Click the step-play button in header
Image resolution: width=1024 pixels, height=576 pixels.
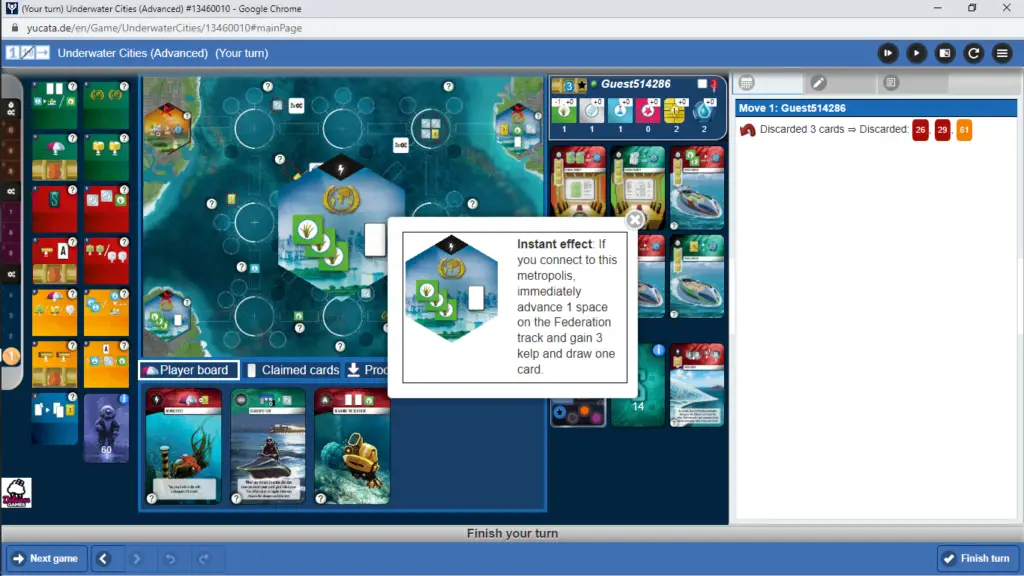coord(888,53)
